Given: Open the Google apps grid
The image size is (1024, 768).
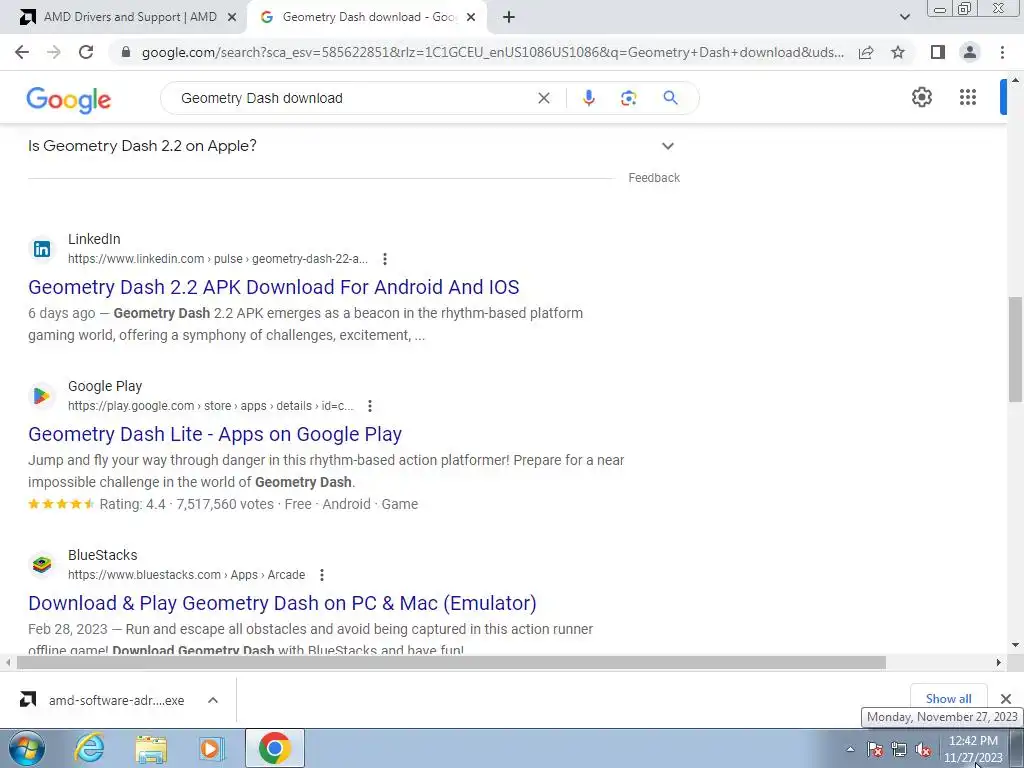Looking at the screenshot, I should pos(968,97).
